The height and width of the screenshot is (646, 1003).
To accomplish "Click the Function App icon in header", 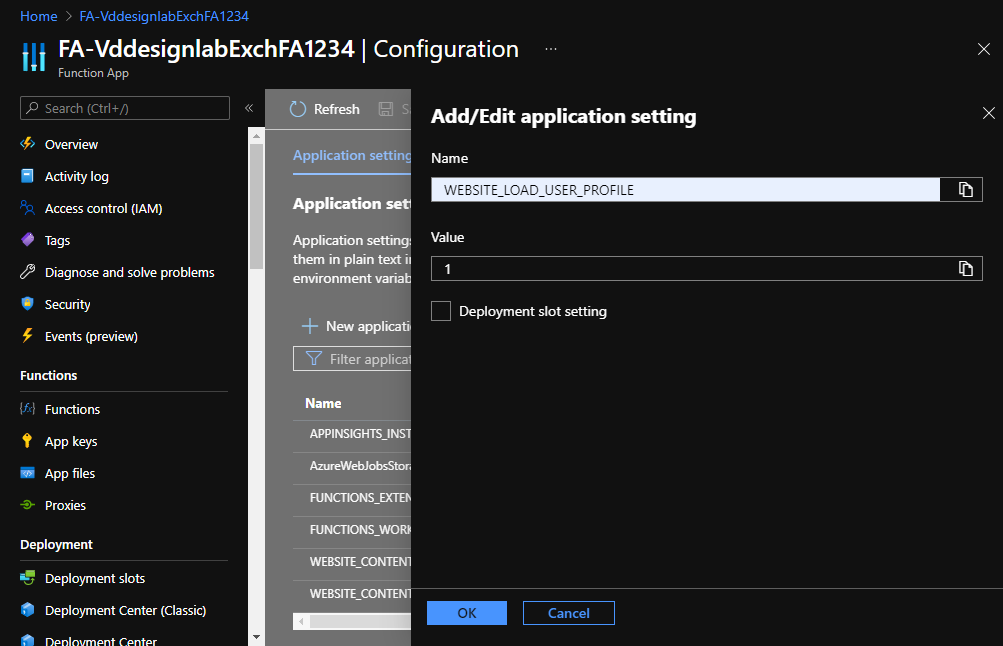I will (34, 57).
